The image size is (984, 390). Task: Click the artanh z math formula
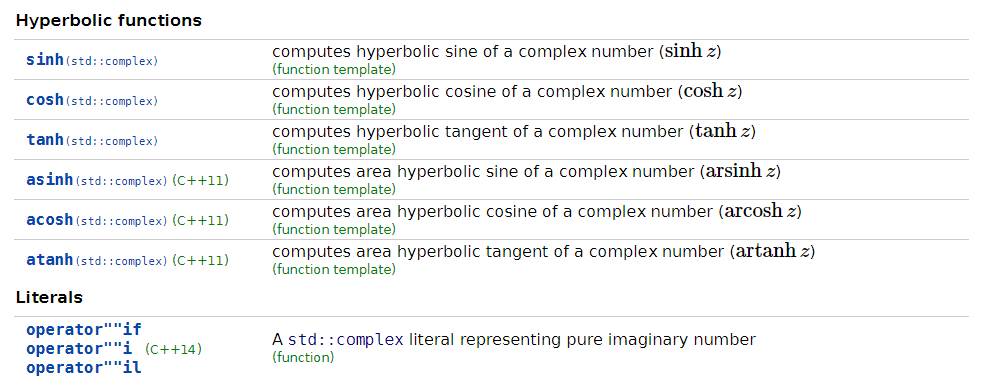(773, 252)
